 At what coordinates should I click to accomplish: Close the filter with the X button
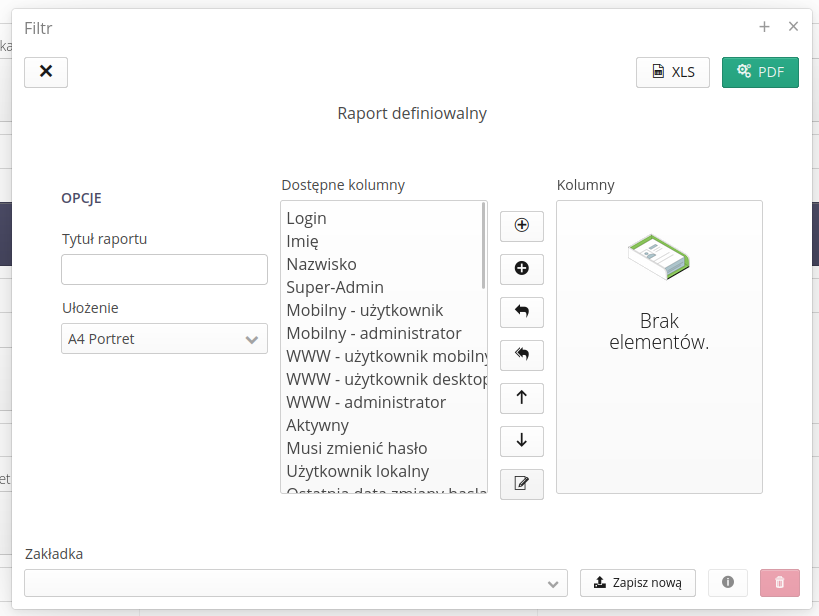46,72
